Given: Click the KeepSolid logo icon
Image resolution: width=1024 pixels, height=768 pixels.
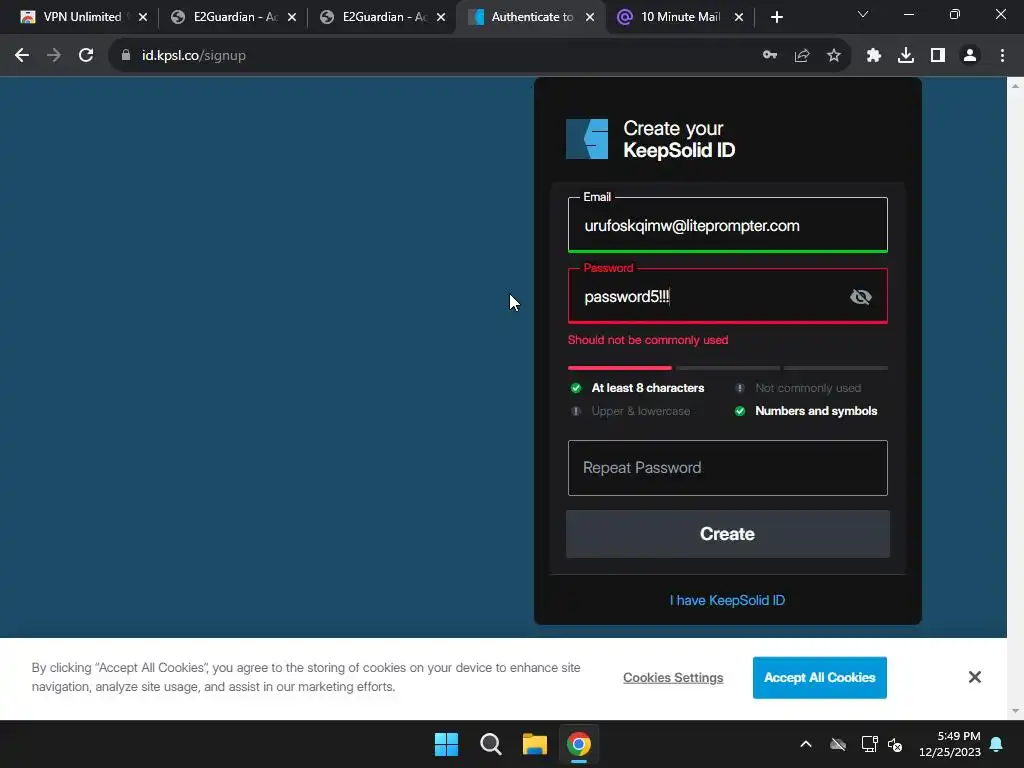Looking at the screenshot, I should pyautogui.click(x=586, y=138).
